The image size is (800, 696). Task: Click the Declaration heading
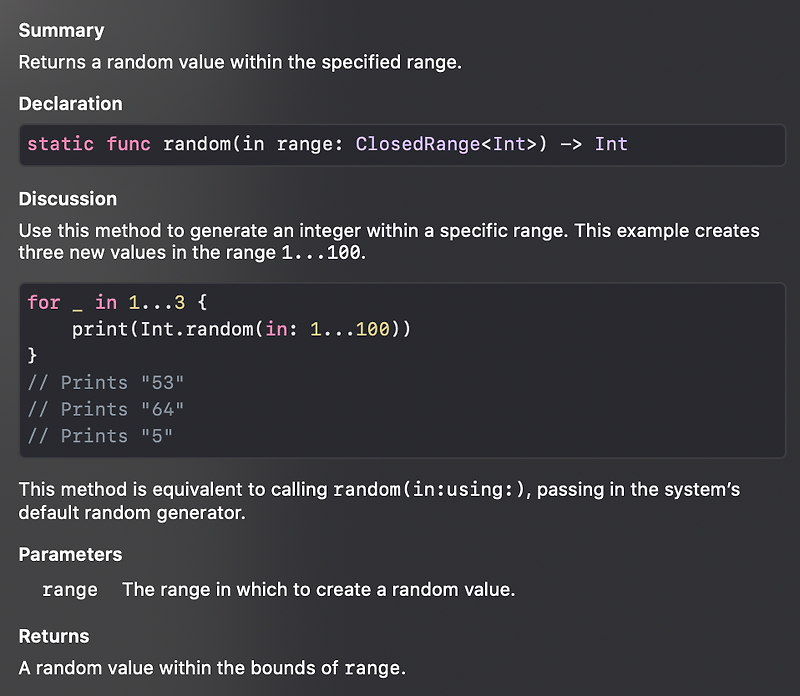pyautogui.click(x=70, y=104)
